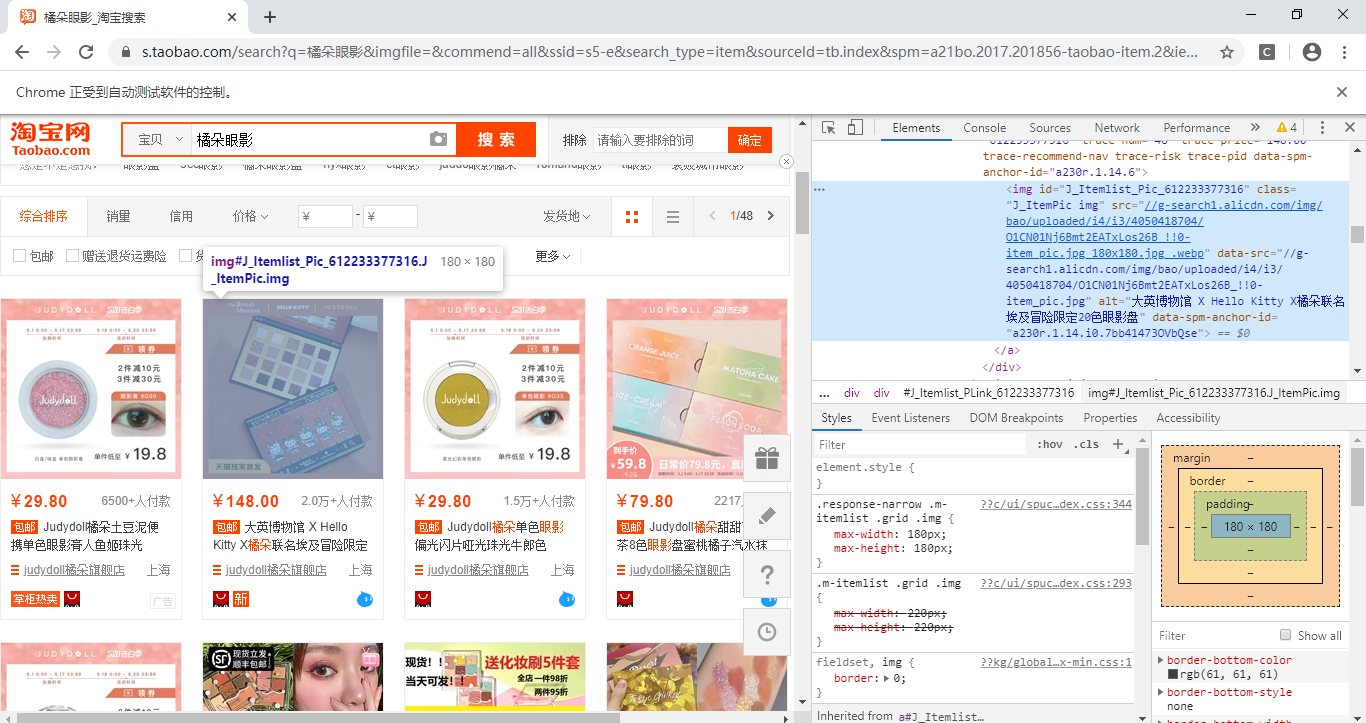Sort by 信用 seller credit
Viewport: 1366px width, 723px height.
[181, 216]
